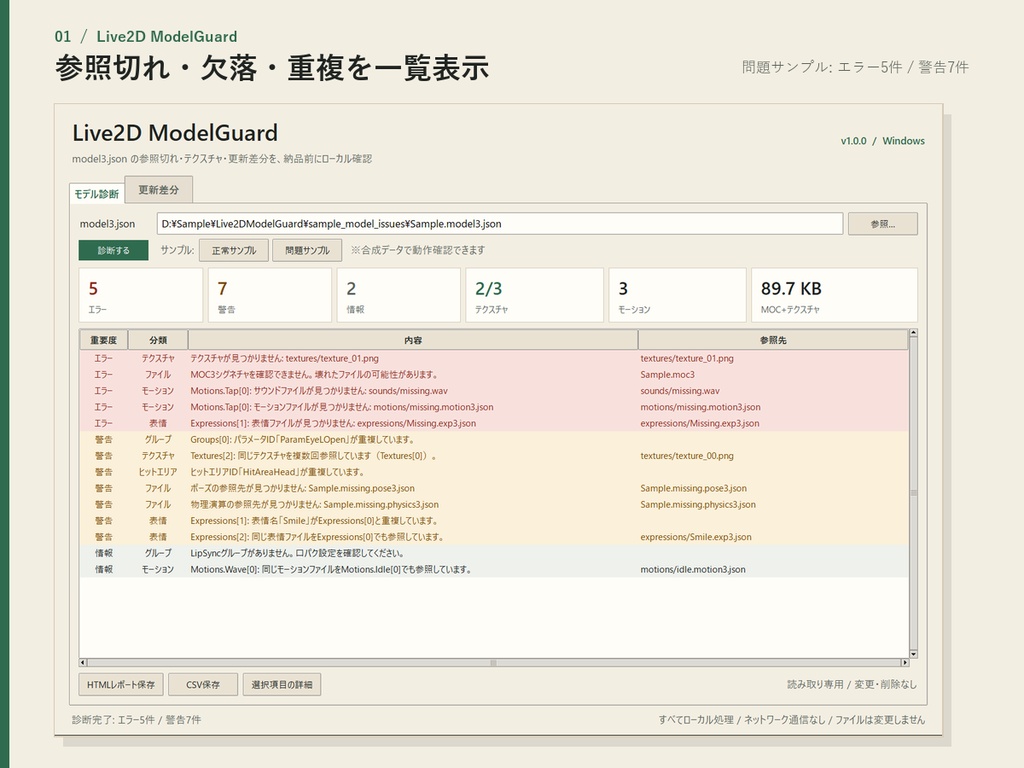Select the Textures[2] duplicate texture warning row
1024x768 pixels.
(x=494, y=456)
